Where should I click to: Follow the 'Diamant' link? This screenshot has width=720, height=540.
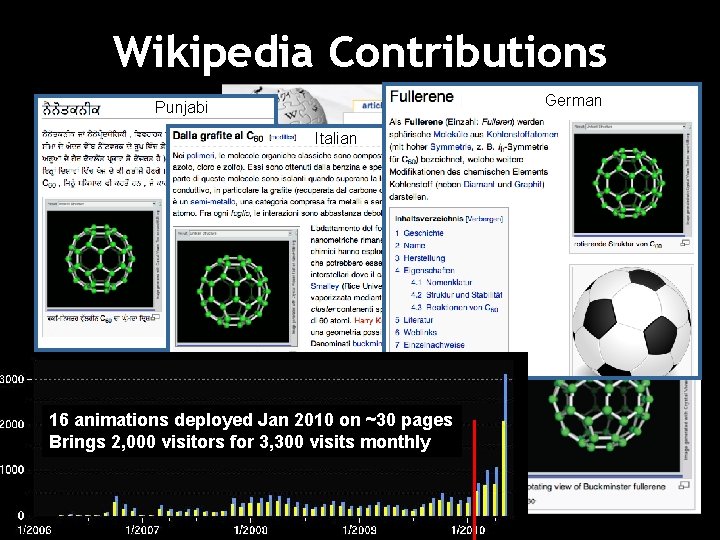[479, 185]
